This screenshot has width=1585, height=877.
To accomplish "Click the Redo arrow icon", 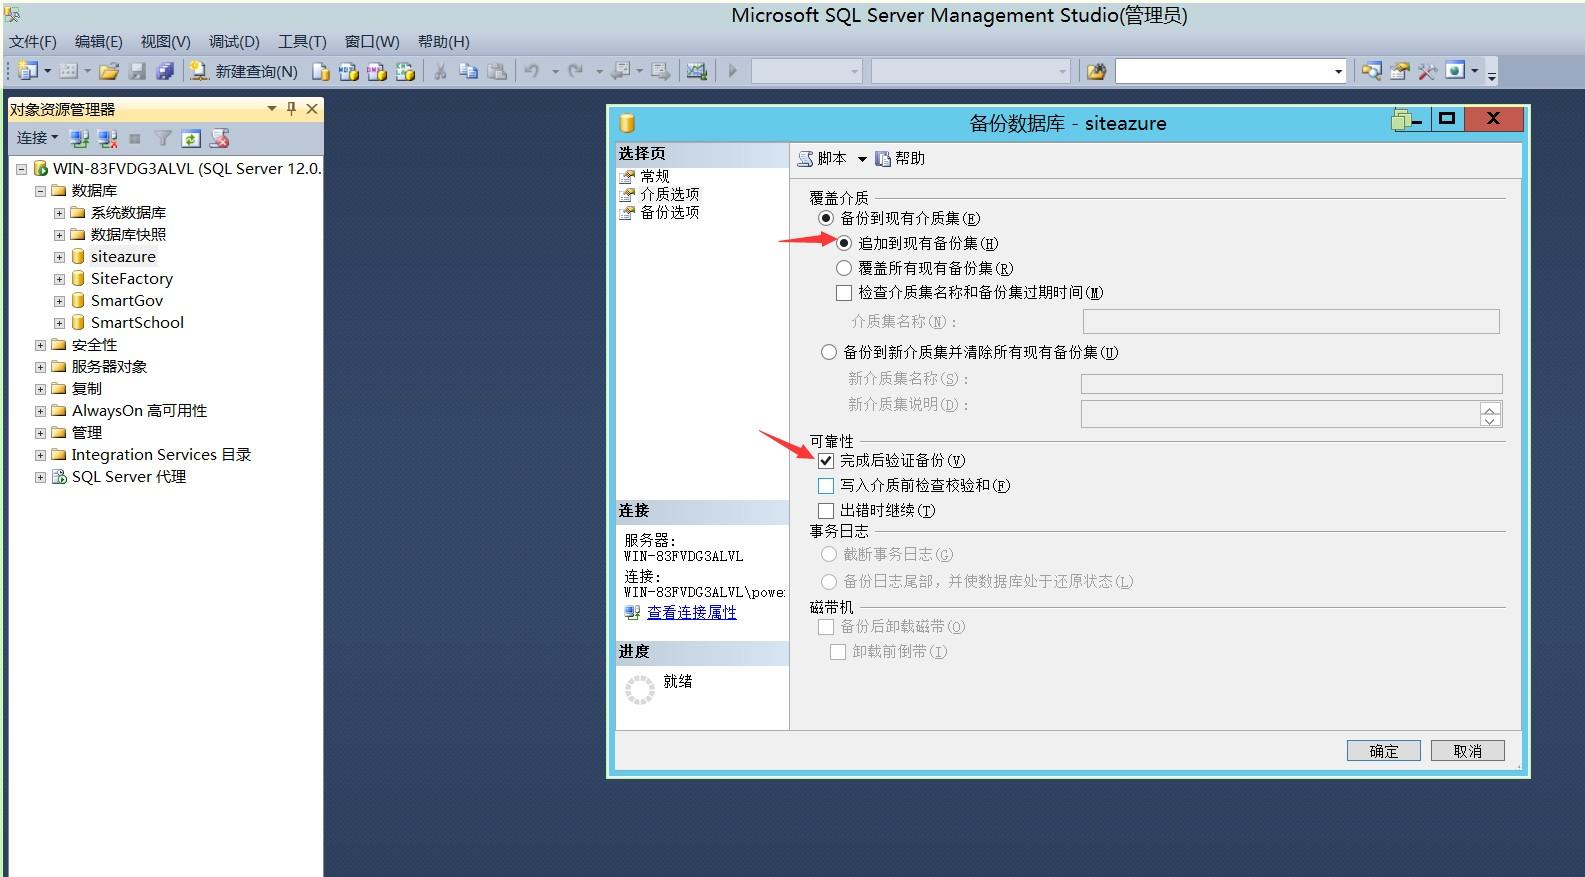I will click(575, 71).
